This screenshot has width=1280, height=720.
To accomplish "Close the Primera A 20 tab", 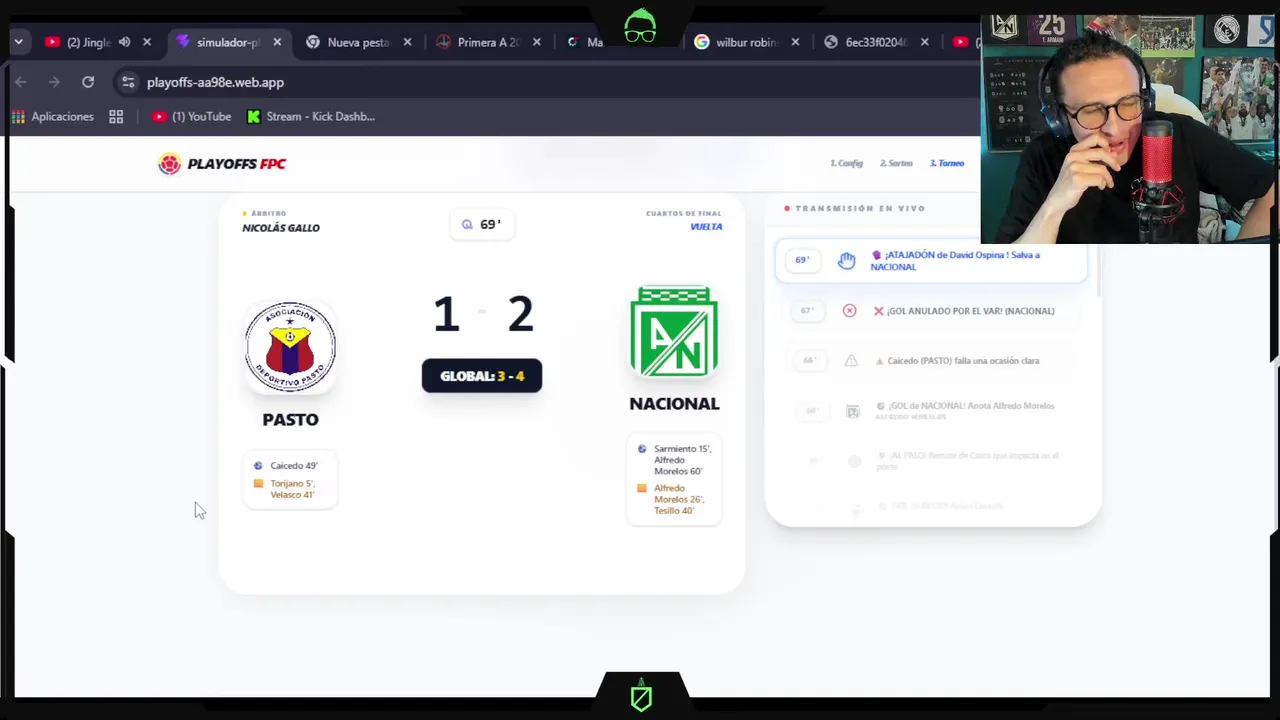I will (537, 42).
